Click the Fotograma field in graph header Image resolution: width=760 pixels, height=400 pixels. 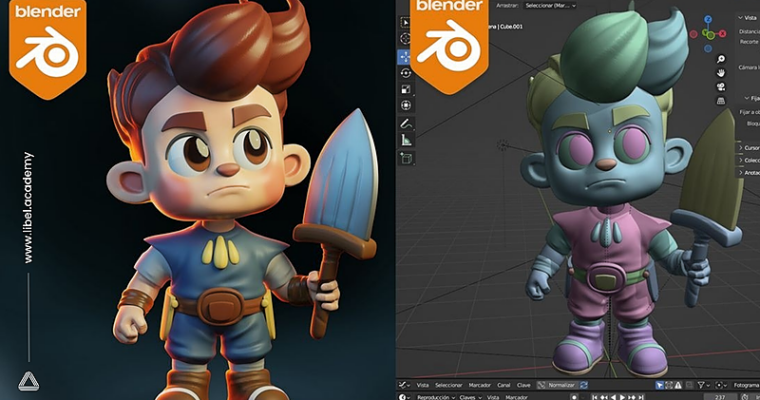pos(745,385)
